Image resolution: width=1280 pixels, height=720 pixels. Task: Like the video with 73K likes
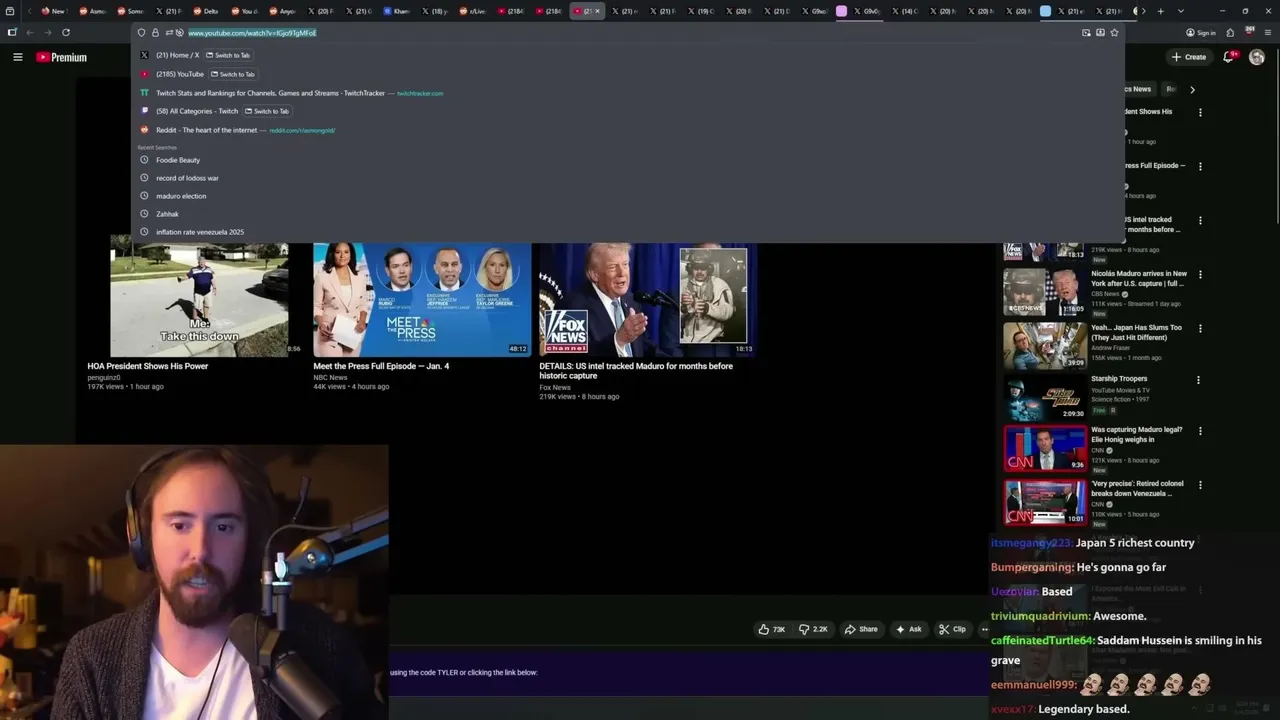tap(771, 629)
